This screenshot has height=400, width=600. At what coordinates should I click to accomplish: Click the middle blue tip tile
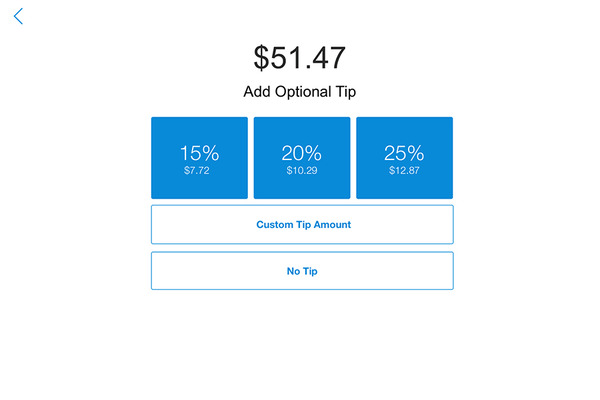tap(302, 158)
